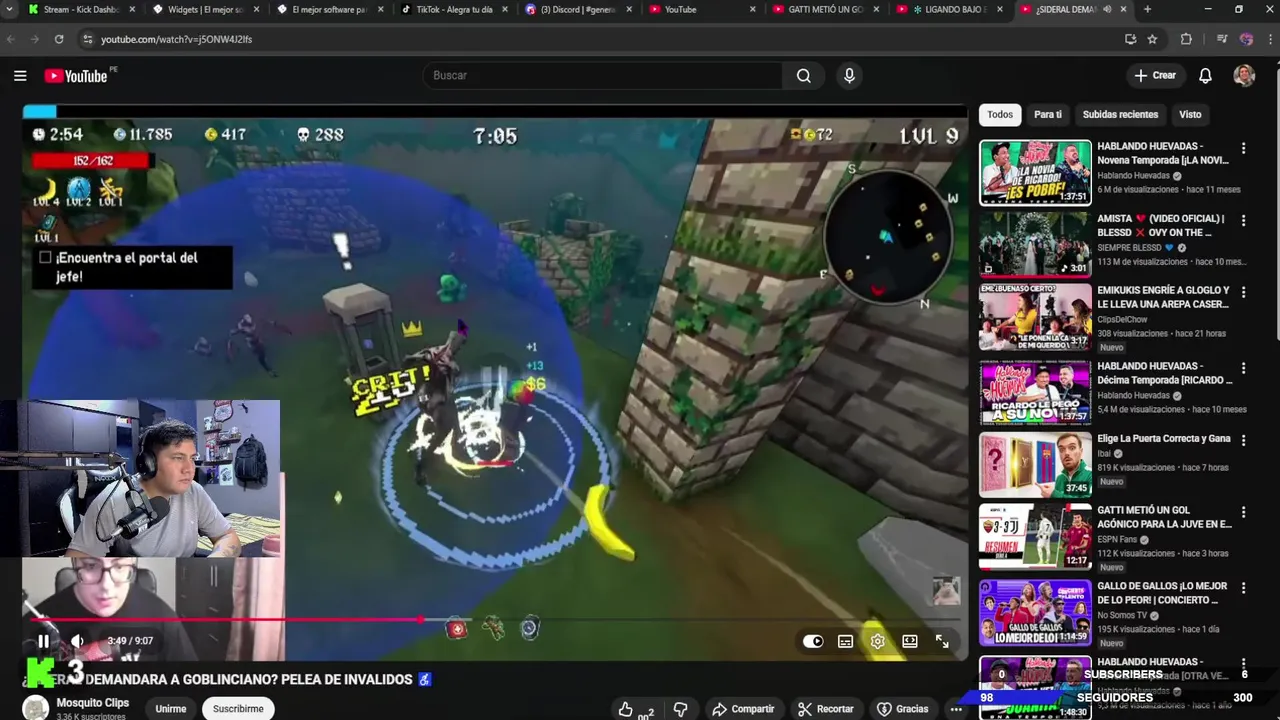Open the Mosquito Clips channel name
The width and height of the screenshot is (1280, 720).
92,703
